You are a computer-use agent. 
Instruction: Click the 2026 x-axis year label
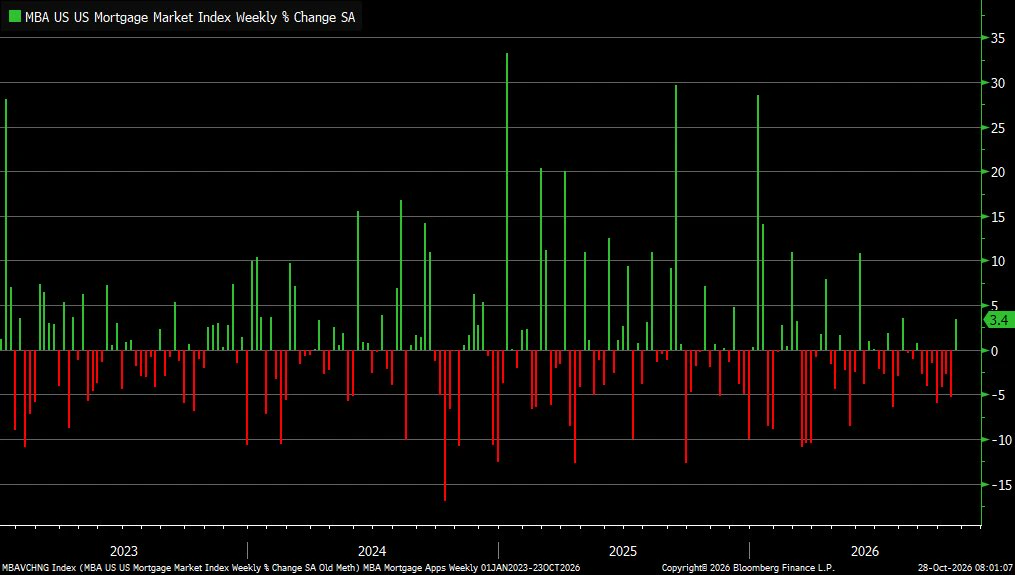pyautogui.click(x=865, y=551)
